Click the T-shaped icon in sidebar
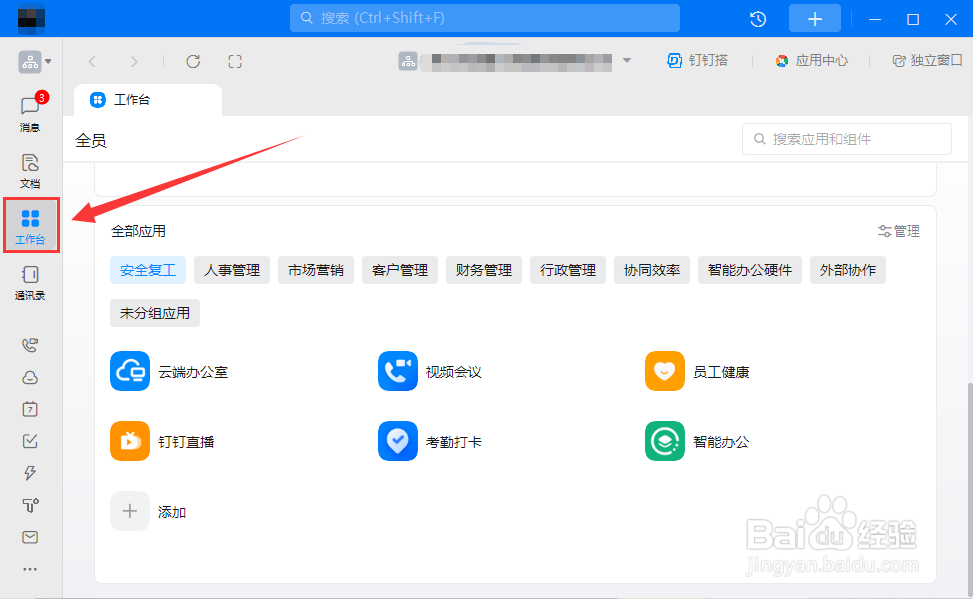 coord(30,505)
